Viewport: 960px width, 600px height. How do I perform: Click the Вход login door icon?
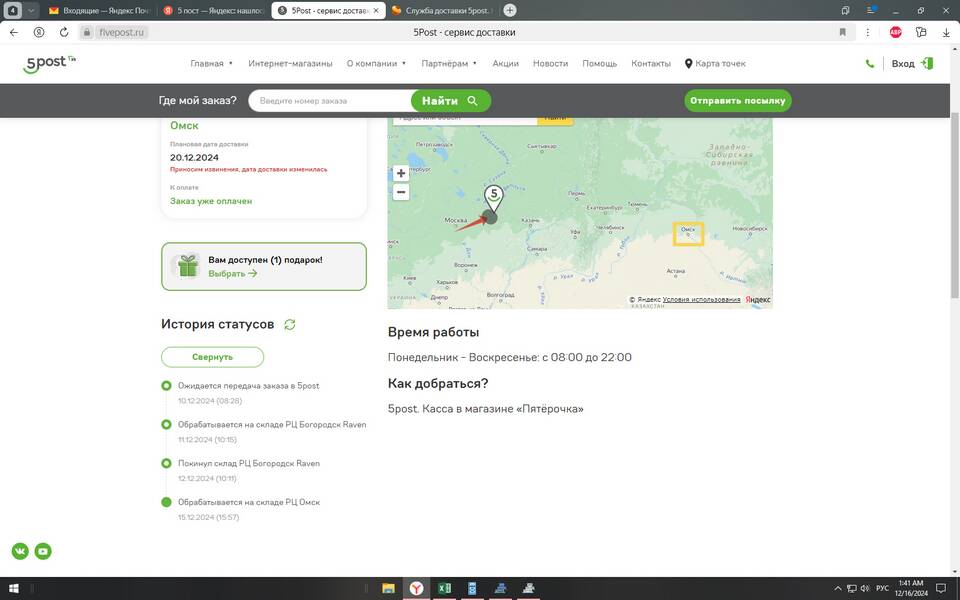[927, 64]
